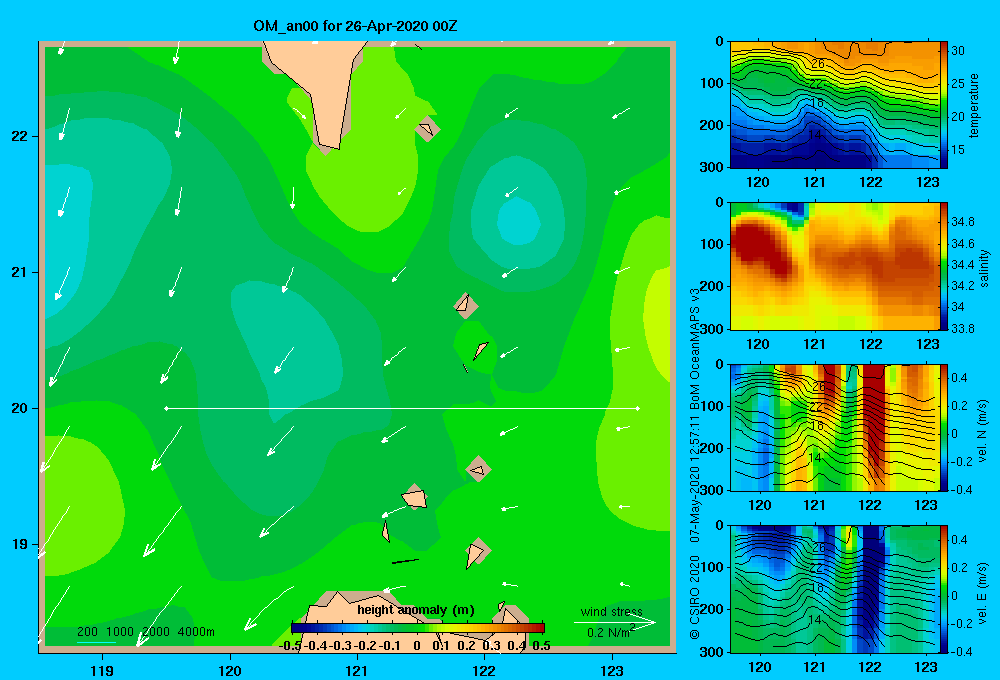
Task: Click the title 'OM_an00 for 26-Apr-2020 00Z'
Action: pyautogui.click(x=355, y=26)
